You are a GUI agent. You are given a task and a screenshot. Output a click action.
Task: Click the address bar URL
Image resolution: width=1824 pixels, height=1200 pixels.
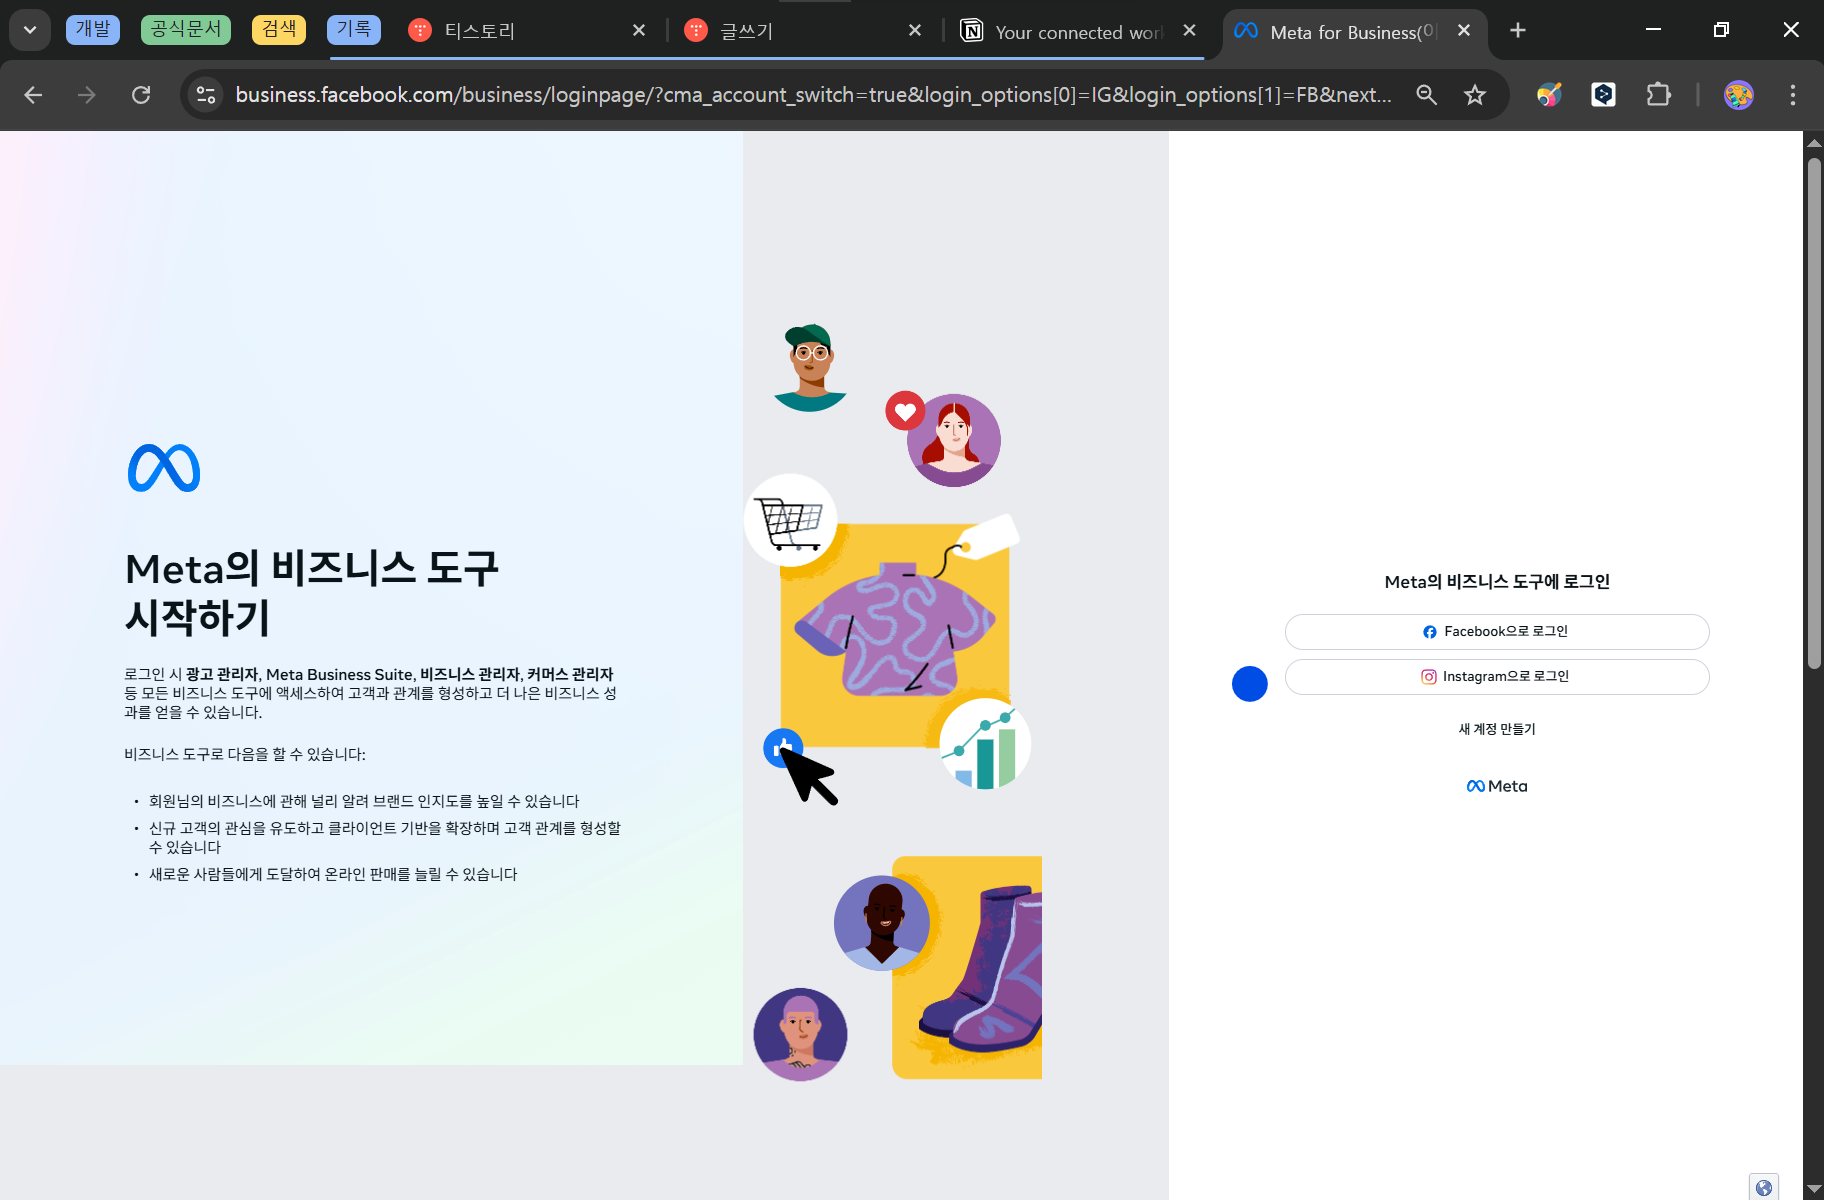pyautogui.click(x=813, y=95)
